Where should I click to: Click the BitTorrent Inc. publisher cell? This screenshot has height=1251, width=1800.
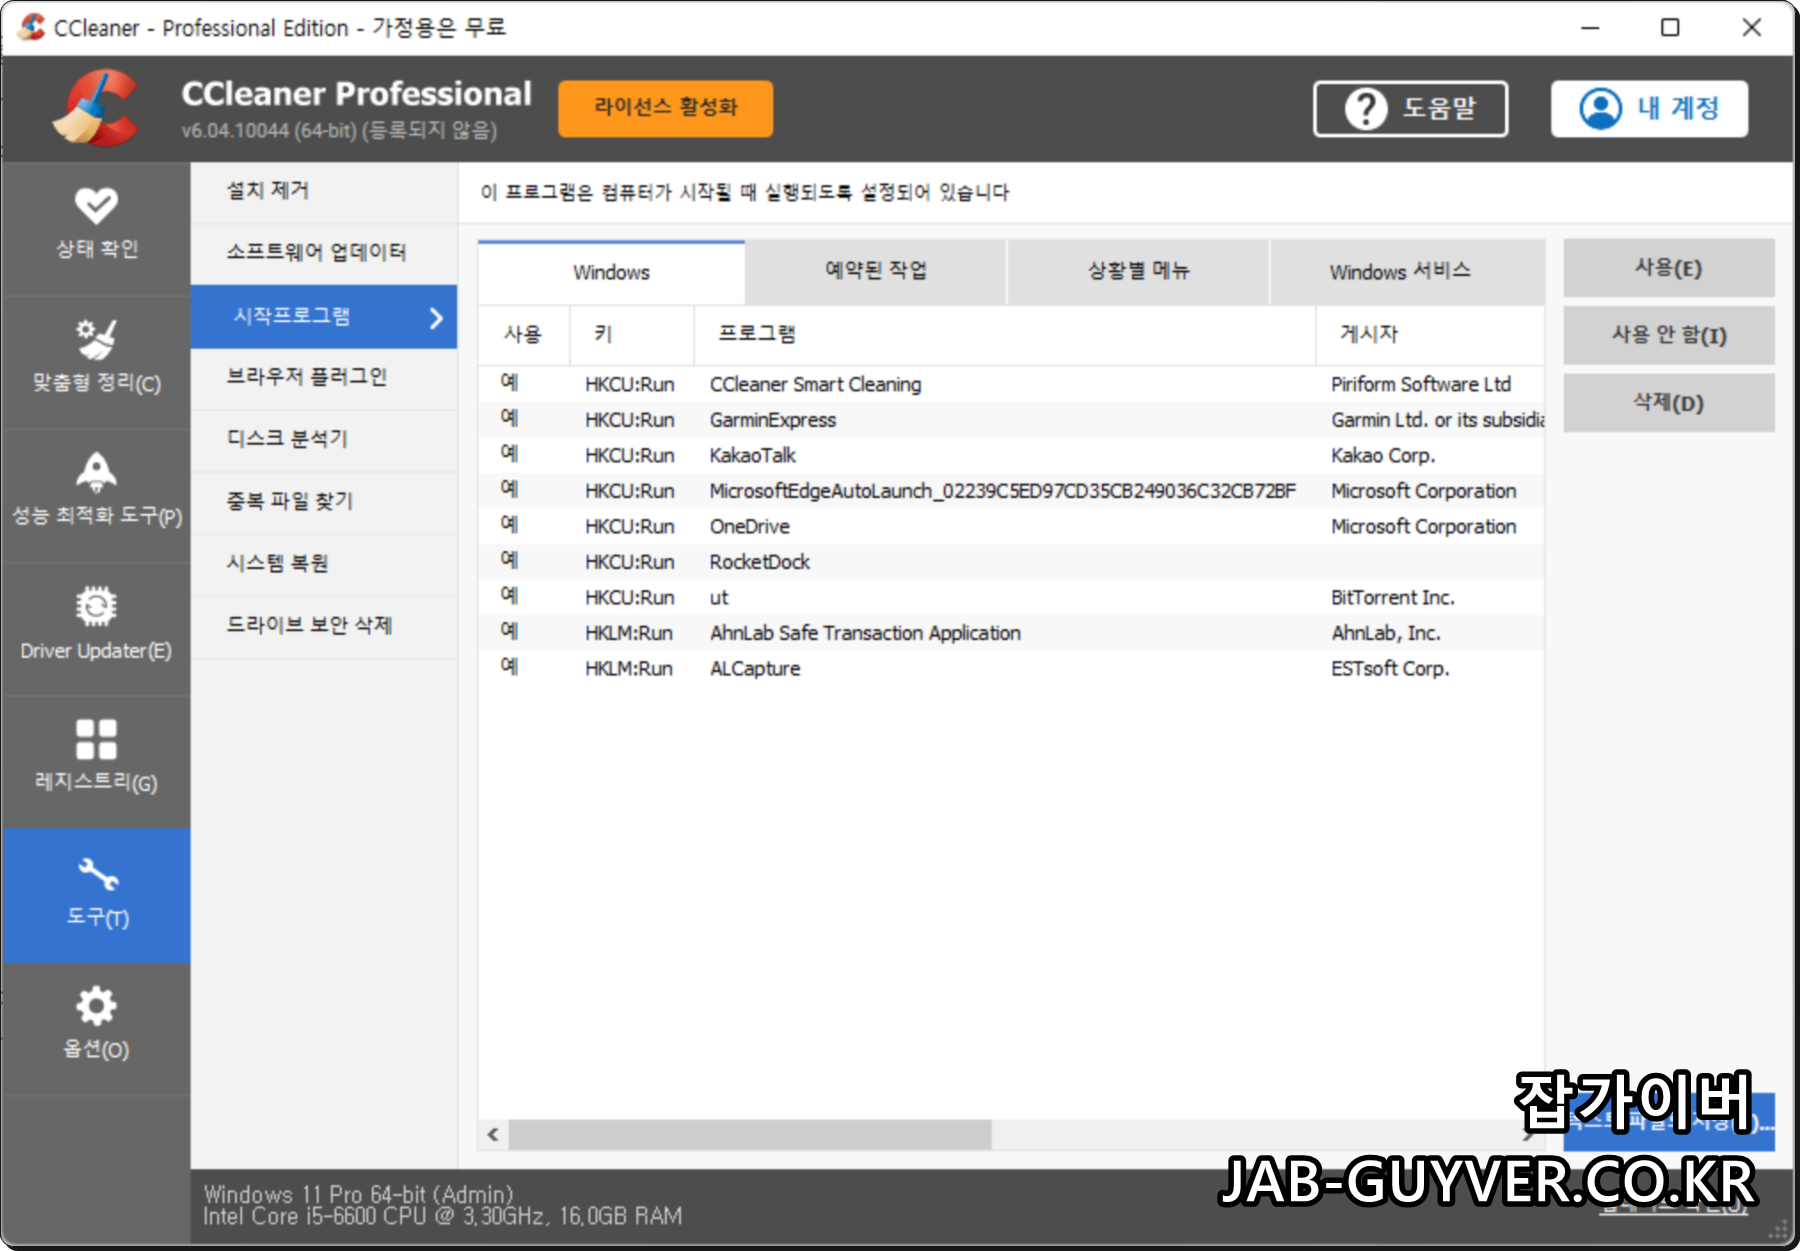(x=1392, y=597)
